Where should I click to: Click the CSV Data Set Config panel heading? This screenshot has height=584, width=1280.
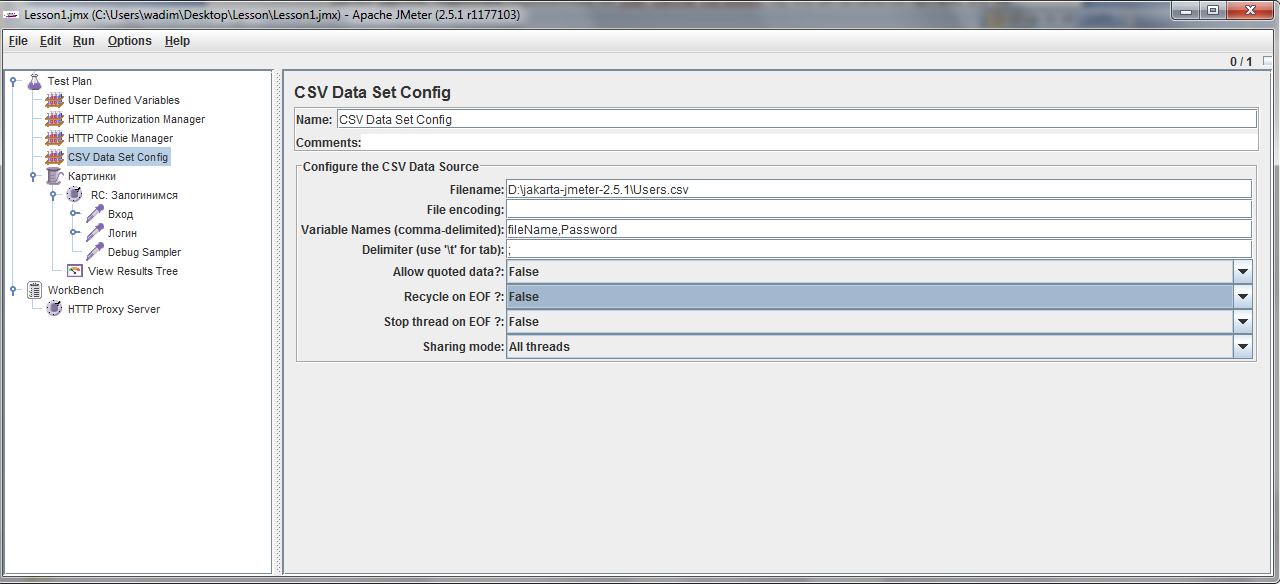click(x=372, y=92)
